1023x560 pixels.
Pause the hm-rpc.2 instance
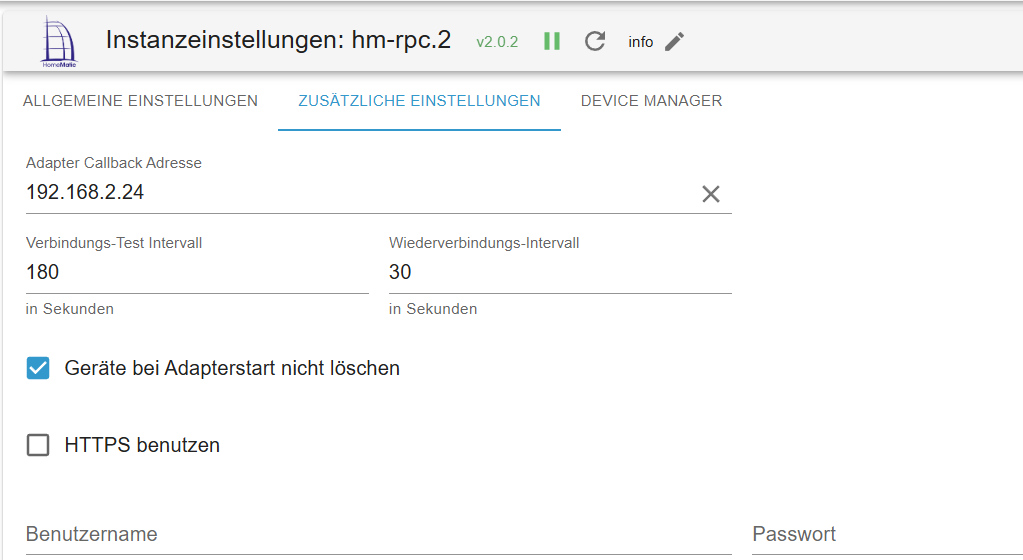[552, 41]
